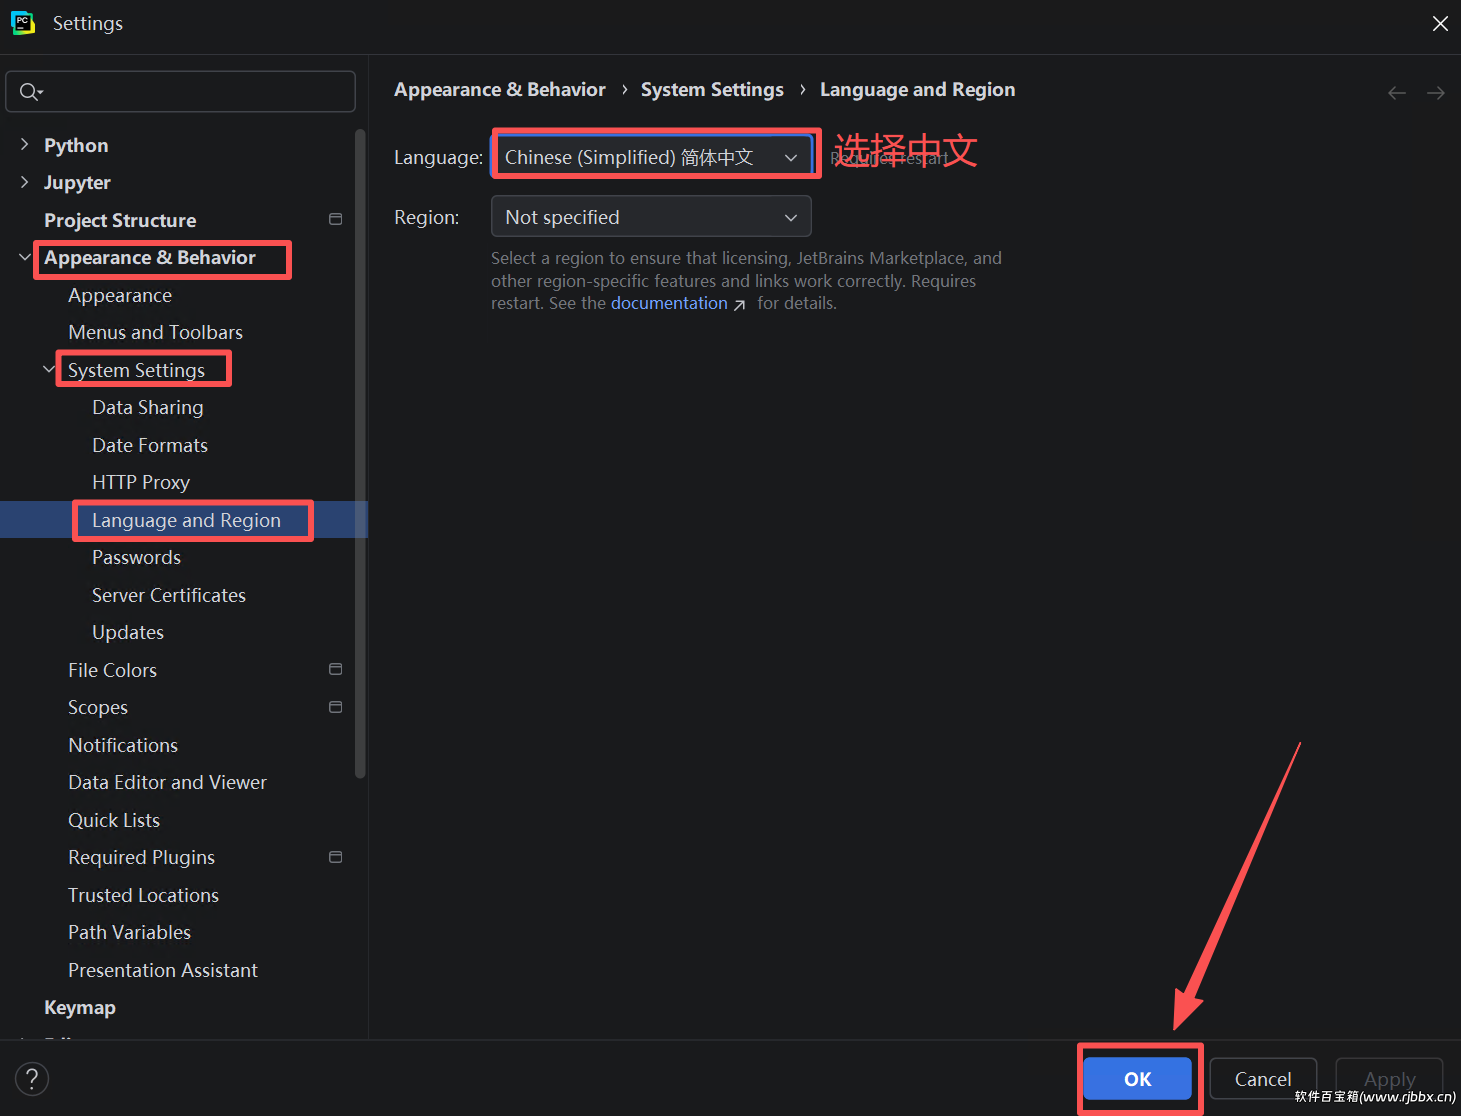Navigate forward with the right arrow
Viewport: 1461px width, 1116px height.
click(1436, 93)
